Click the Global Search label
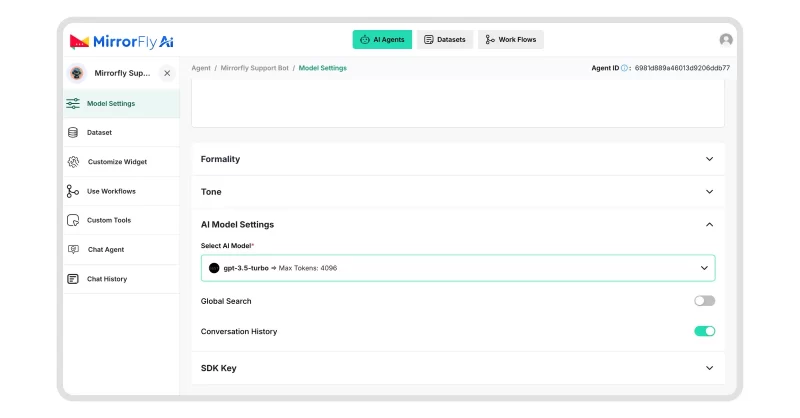 click(226, 301)
